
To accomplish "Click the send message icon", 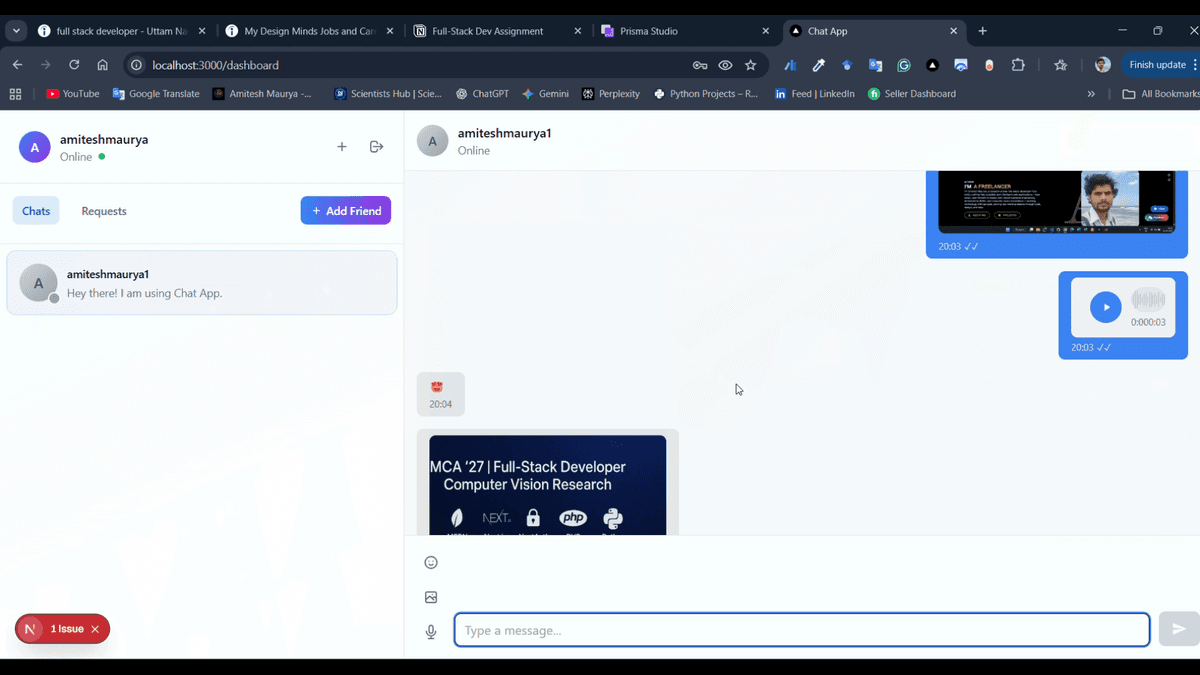I will click(x=1178, y=629).
